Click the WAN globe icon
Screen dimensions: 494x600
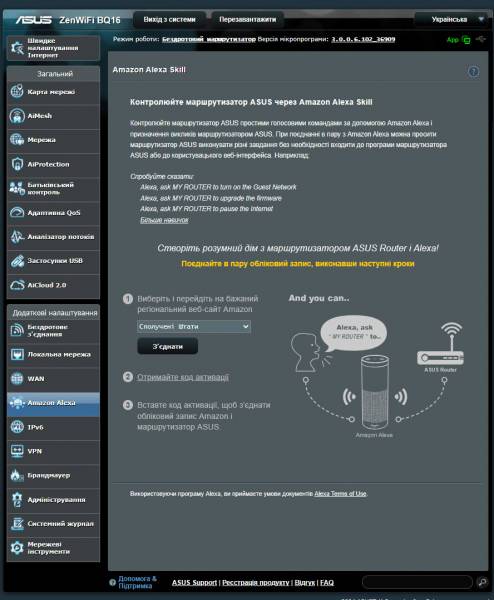coord(17,378)
